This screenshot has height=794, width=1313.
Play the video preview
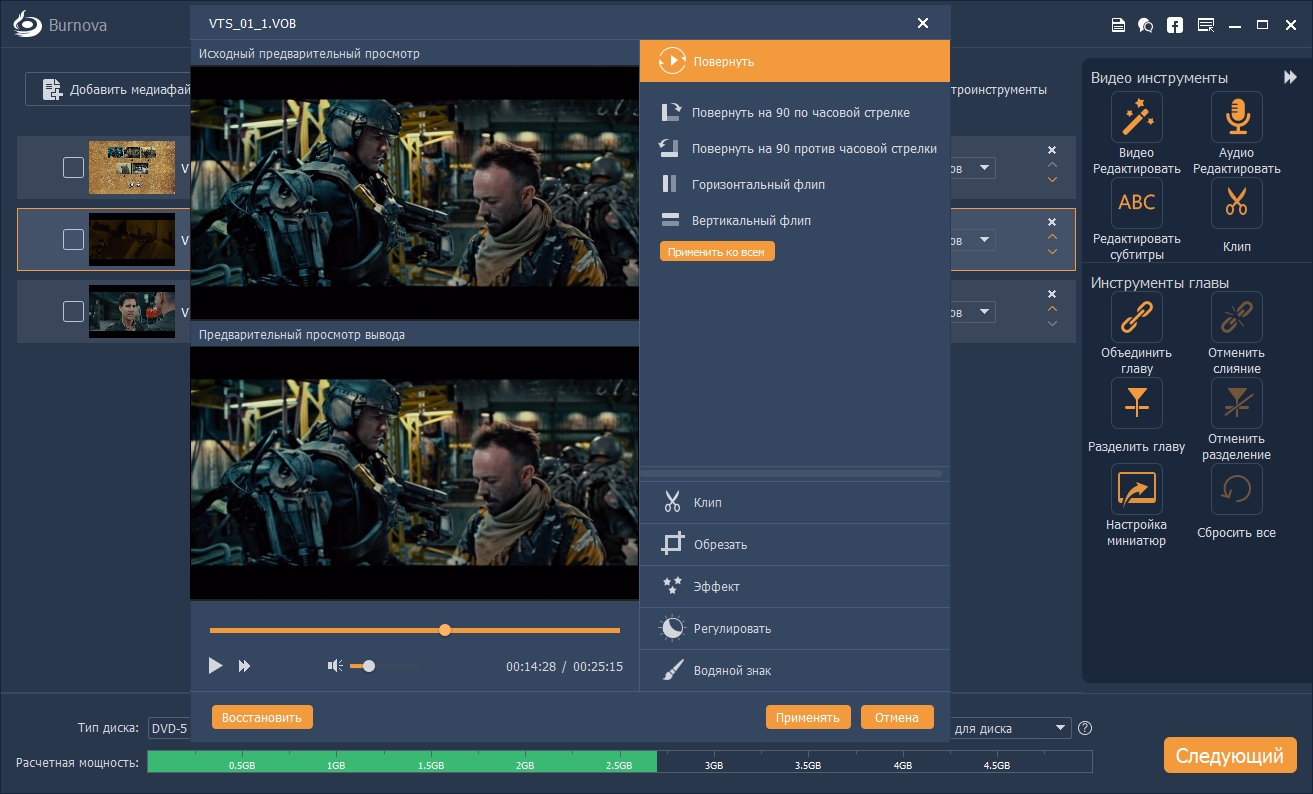(x=215, y=666)
